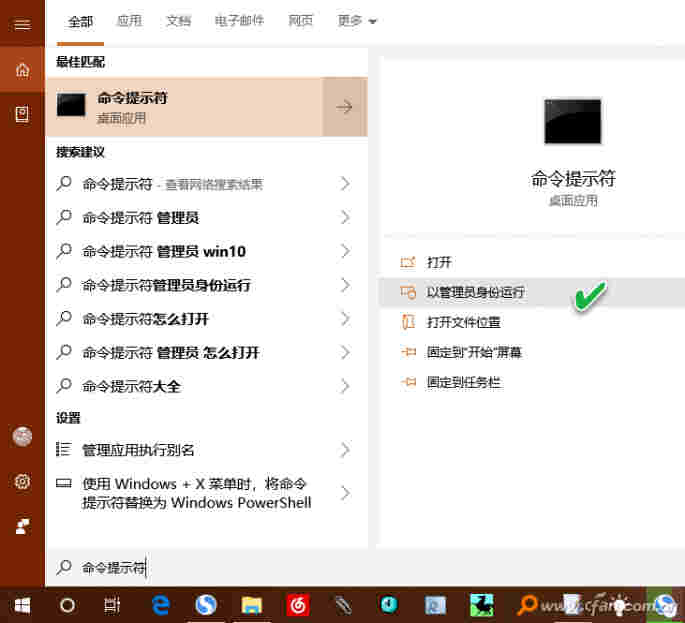This screenshot has width=685, height=623.
Task: Select the 命令提示符 桌面应用 best match text
Action: (x=132, y=107)
